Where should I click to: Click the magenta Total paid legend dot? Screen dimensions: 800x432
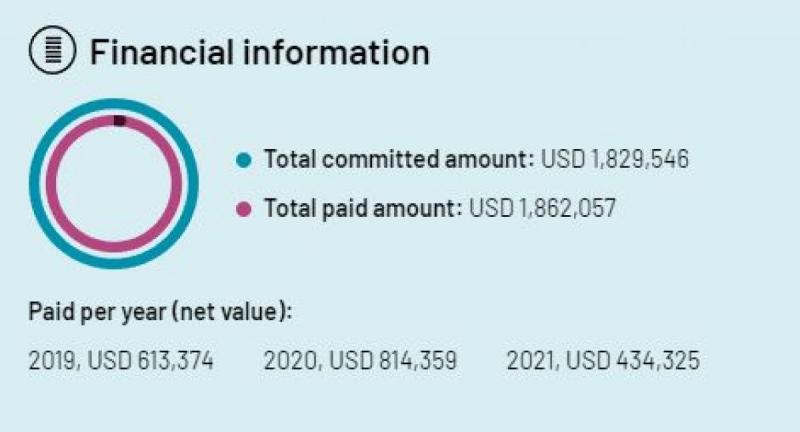(x=243, y=209)
